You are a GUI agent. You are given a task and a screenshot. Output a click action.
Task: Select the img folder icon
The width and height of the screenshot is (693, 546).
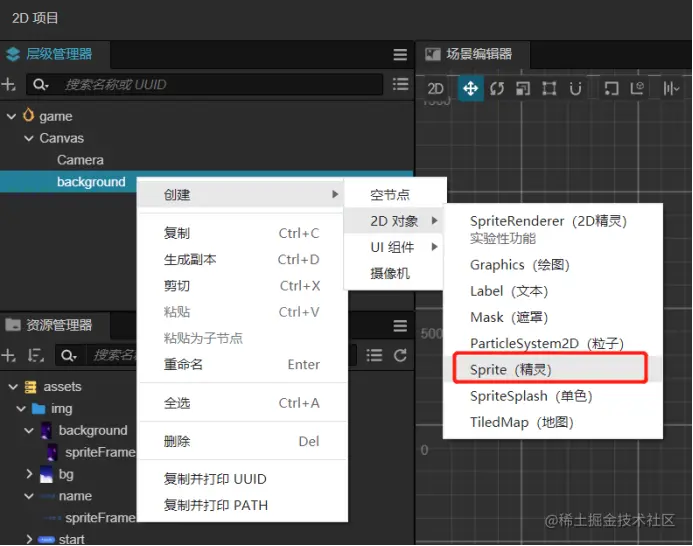point(38,409)
